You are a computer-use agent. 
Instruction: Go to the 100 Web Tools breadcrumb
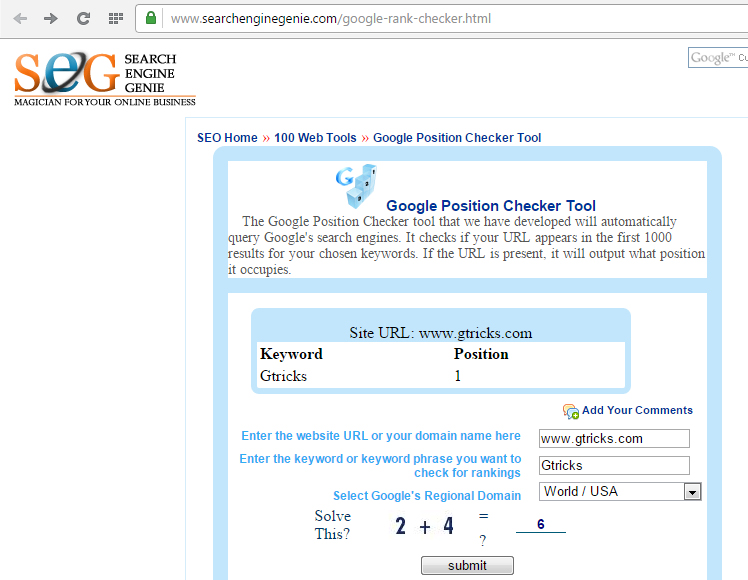[x=315, y=138]
